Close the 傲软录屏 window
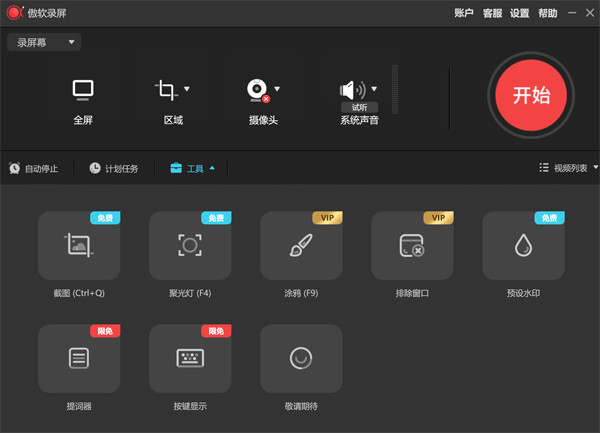Screen dimensions: 600x433 click(x=590, y=13)
